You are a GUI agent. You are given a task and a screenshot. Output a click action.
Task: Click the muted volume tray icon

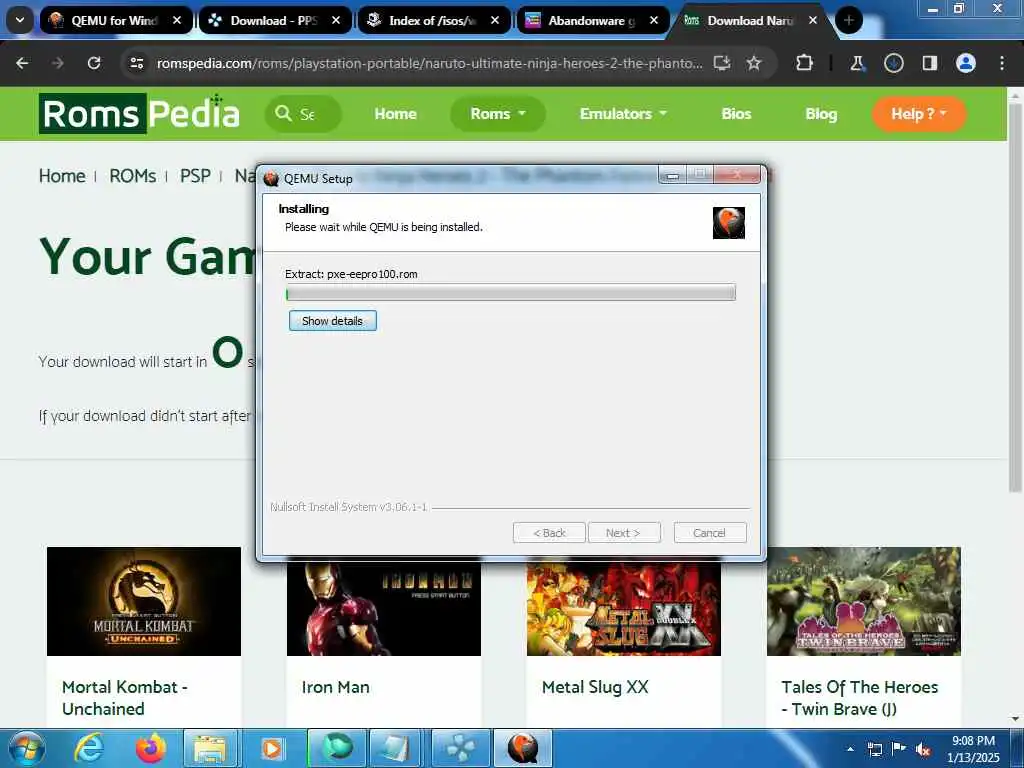click(923, 750)
